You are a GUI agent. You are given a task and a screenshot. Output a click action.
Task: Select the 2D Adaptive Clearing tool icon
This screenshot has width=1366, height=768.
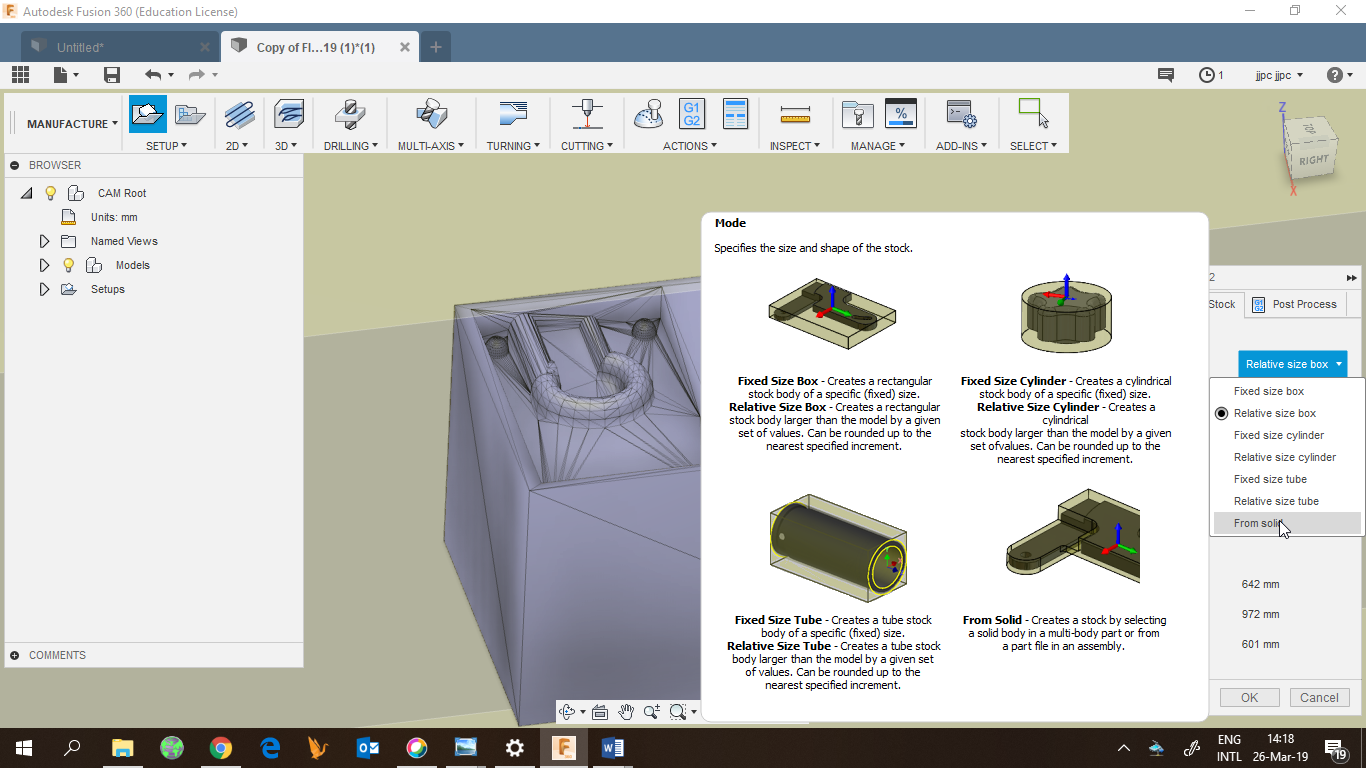point(239,114)
